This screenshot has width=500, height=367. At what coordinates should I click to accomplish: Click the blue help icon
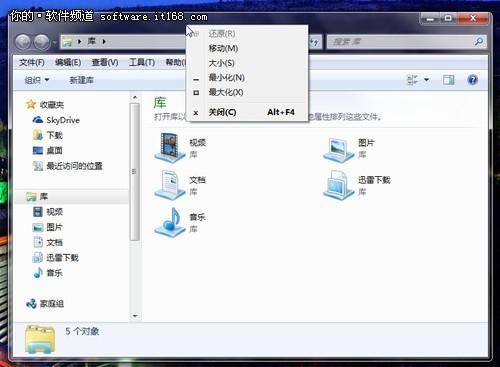pos(473,80)
